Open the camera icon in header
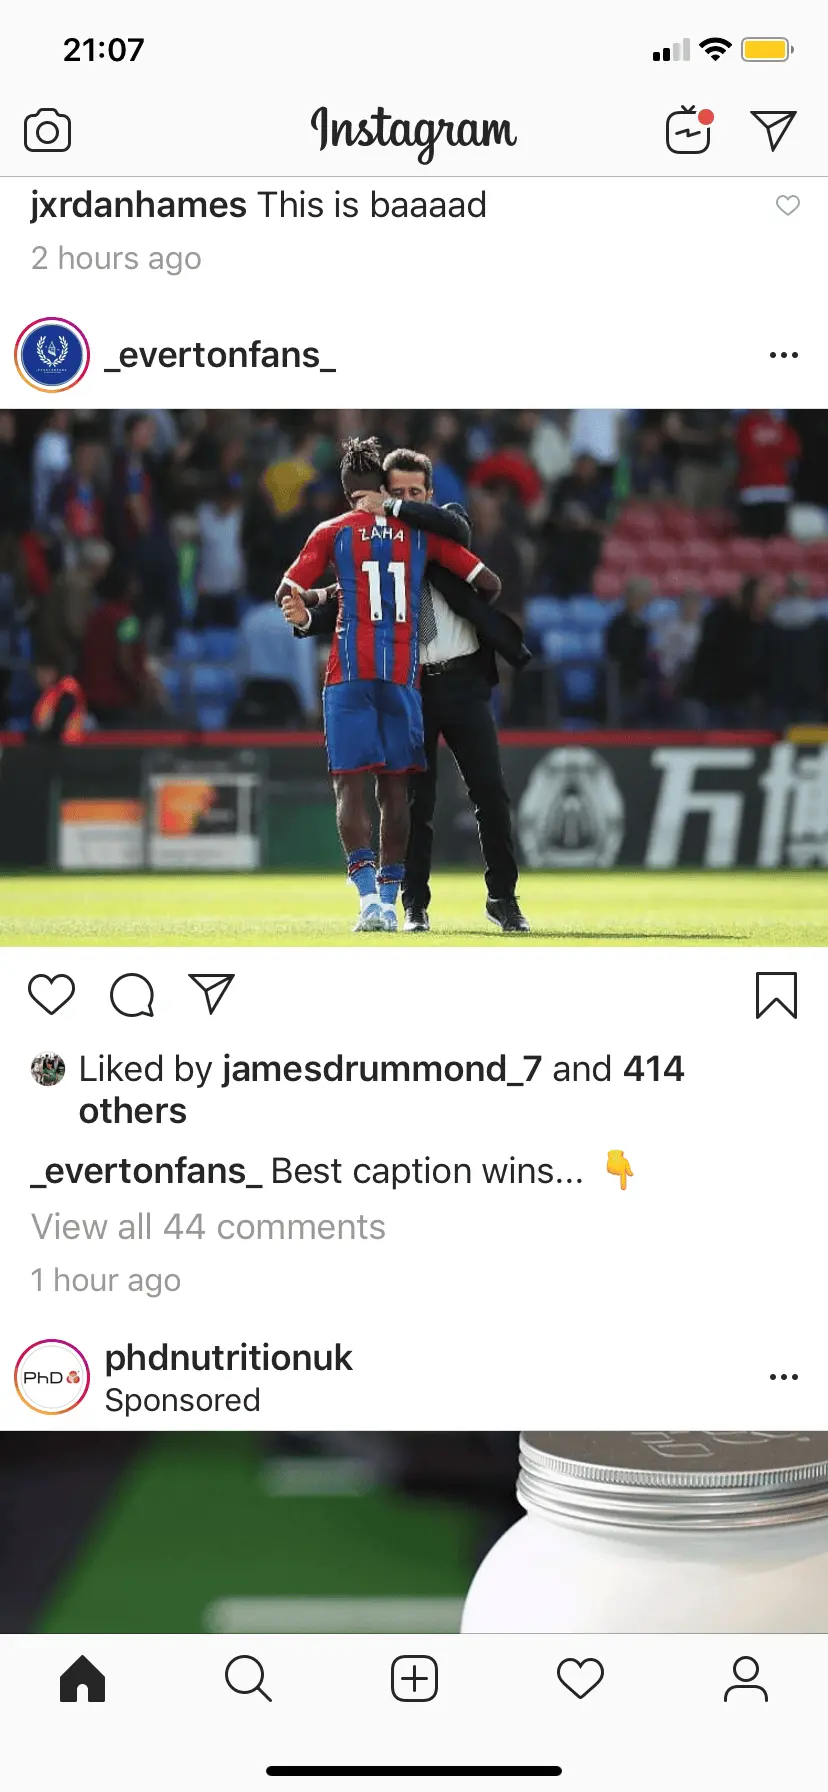The image size is (828, 1792). pos(47,131)
